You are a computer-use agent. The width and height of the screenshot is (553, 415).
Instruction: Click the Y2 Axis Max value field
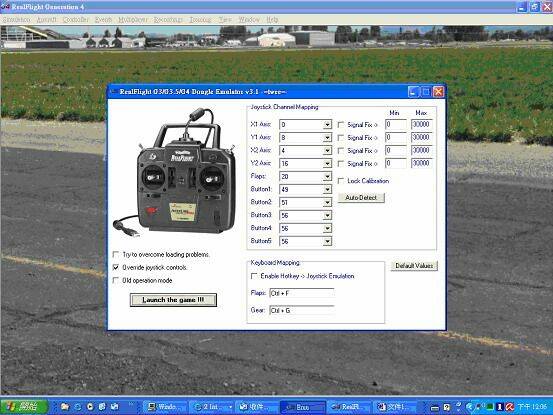(x=421, y=163)
